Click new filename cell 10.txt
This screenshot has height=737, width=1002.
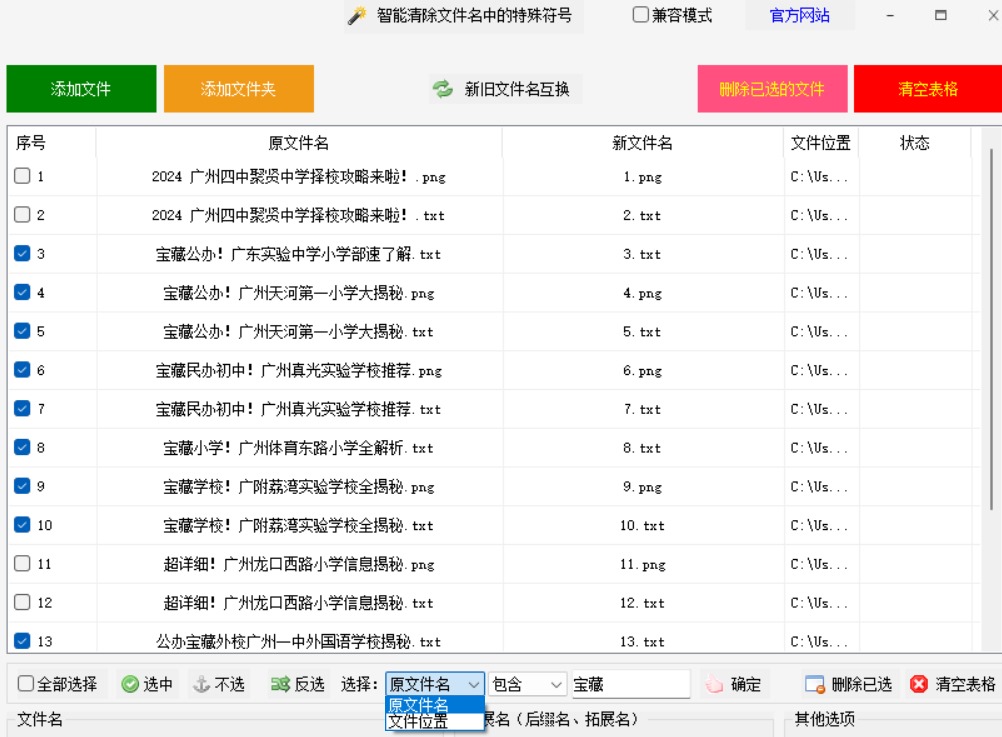coord(642,525)
